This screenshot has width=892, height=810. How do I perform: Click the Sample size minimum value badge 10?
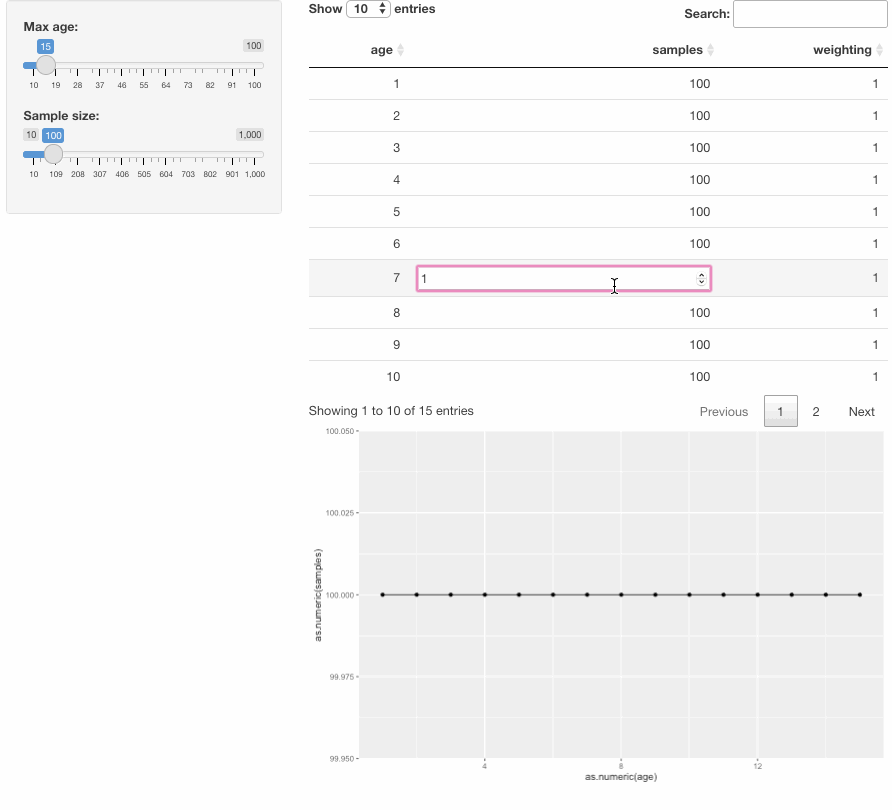click(31, 135)
